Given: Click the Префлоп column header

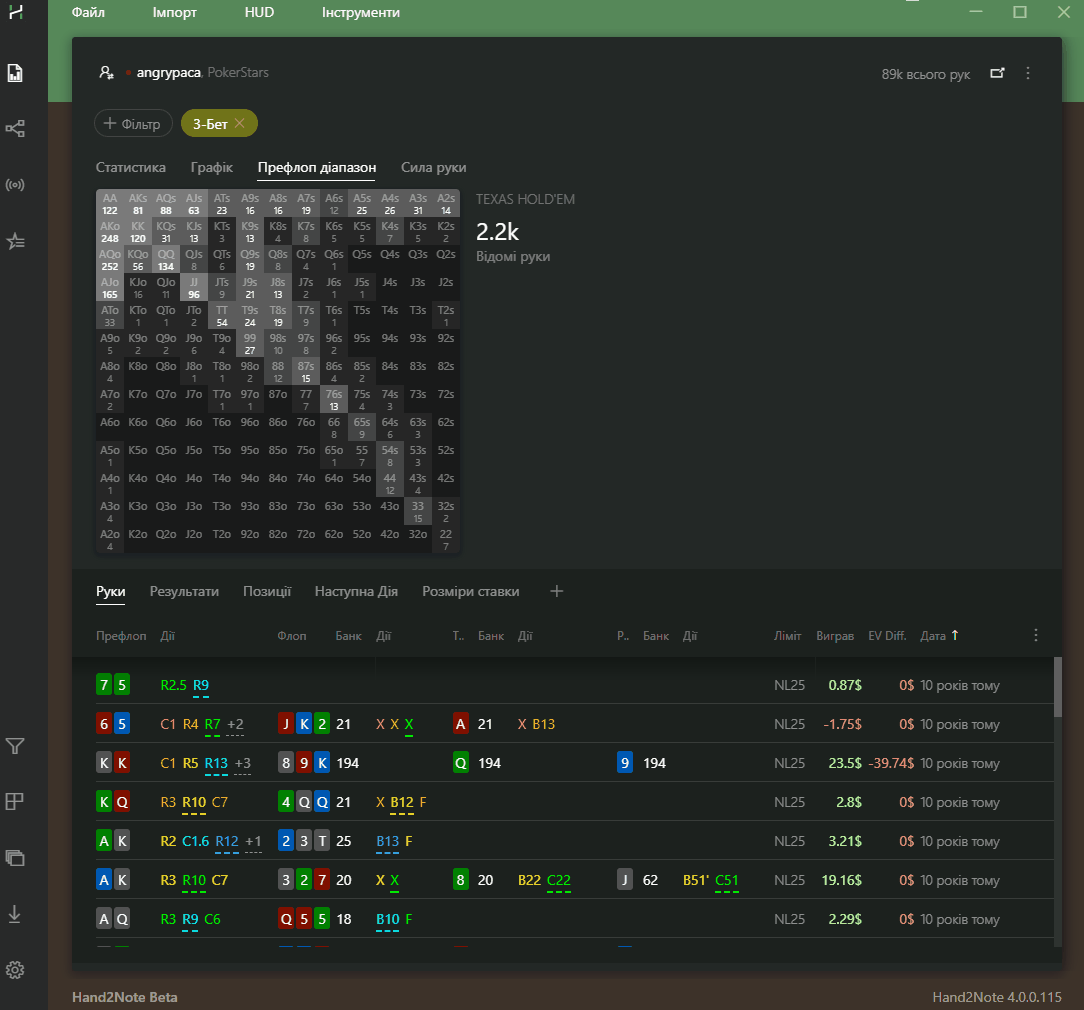Looking at the screenshot, I should point(121,635).
